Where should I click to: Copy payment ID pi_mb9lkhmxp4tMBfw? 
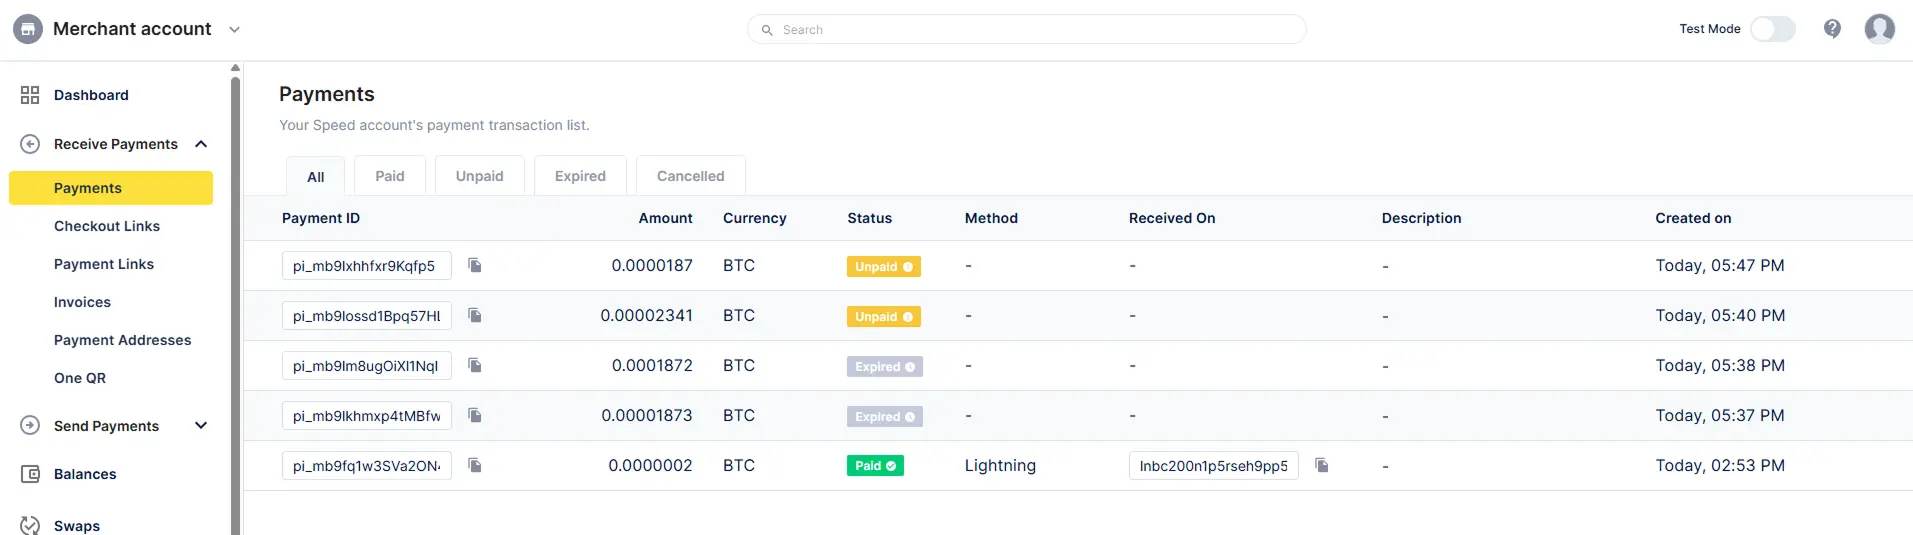[475, 415]
